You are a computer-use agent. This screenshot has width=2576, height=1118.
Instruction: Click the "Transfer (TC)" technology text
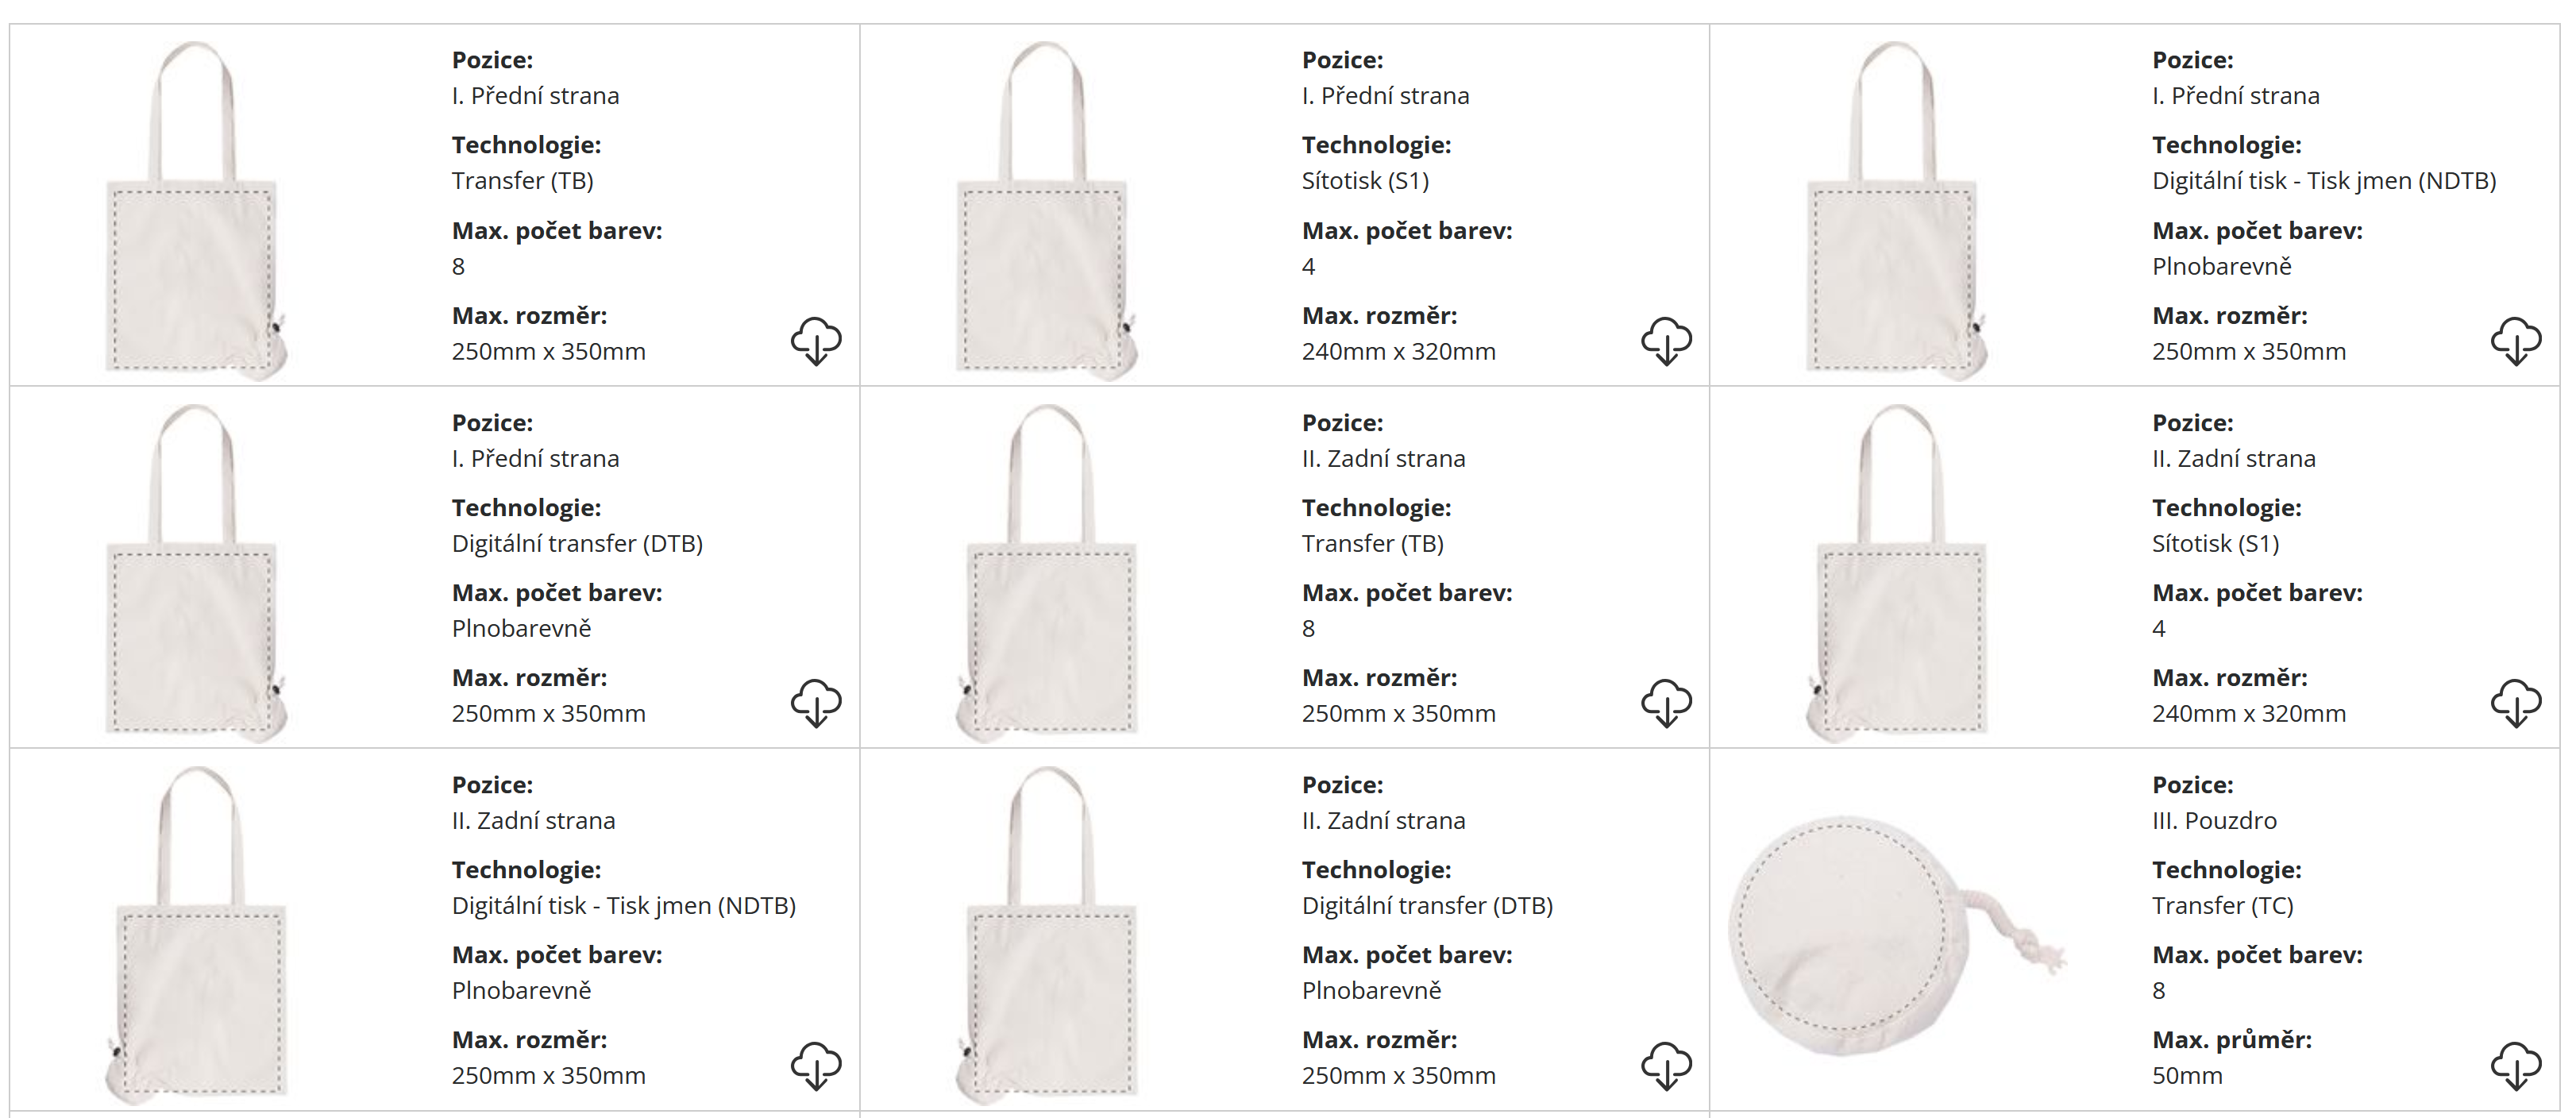tap(2222, 905)
